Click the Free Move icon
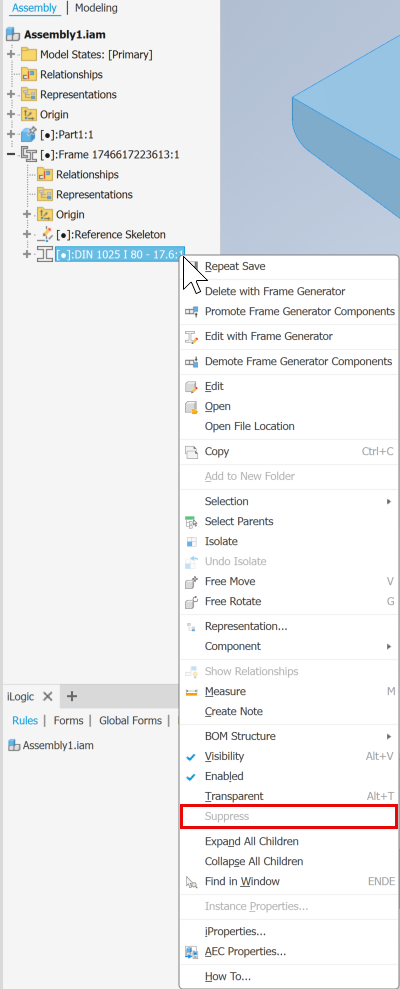The width and height of the screenshot is (400, 989). point(192,582)
